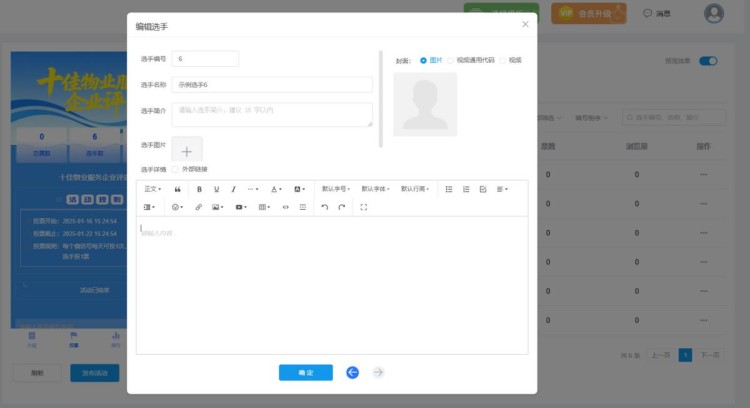Toggle bold formatting in editor toolbar
The image size is (750, 408).
pyautogui.click(x=199, y=189)
